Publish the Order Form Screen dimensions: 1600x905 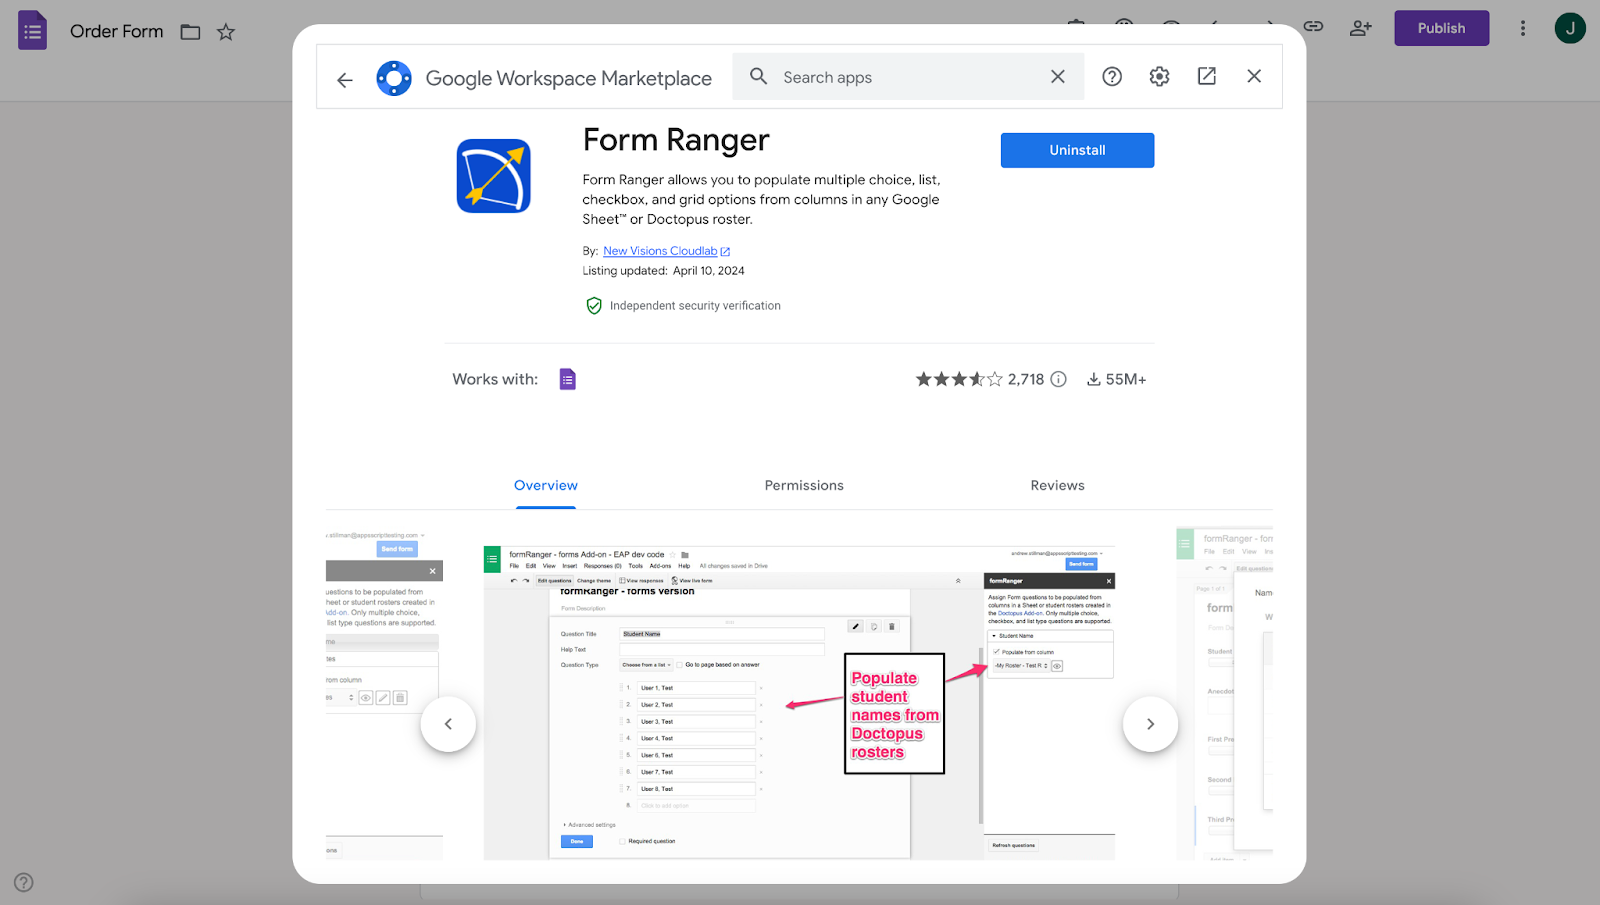[1441, 28]
